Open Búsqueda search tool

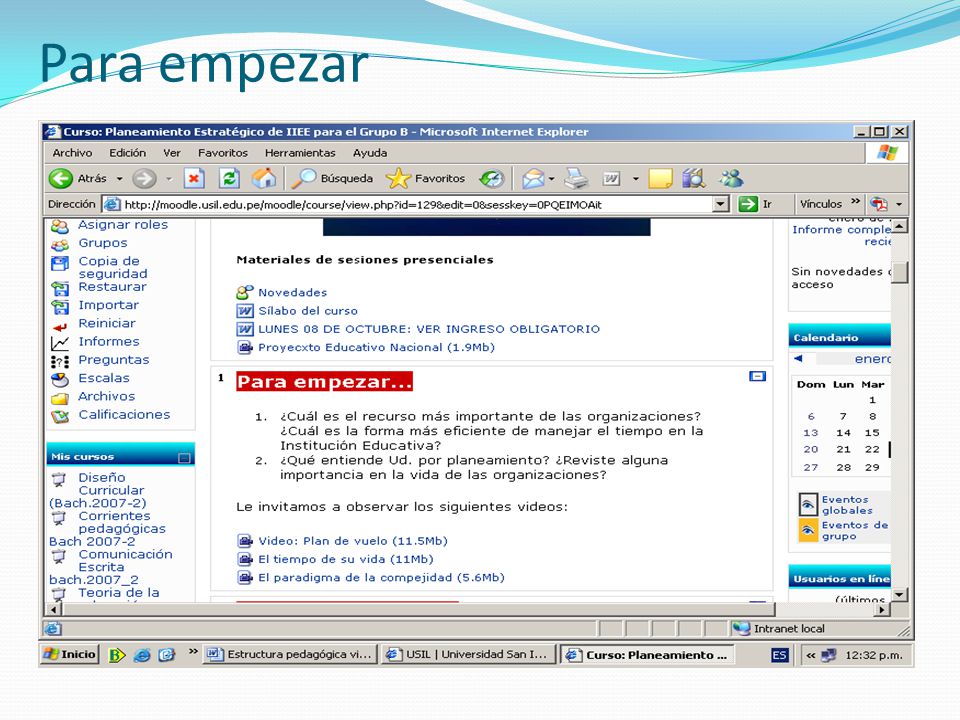point(332,179)
